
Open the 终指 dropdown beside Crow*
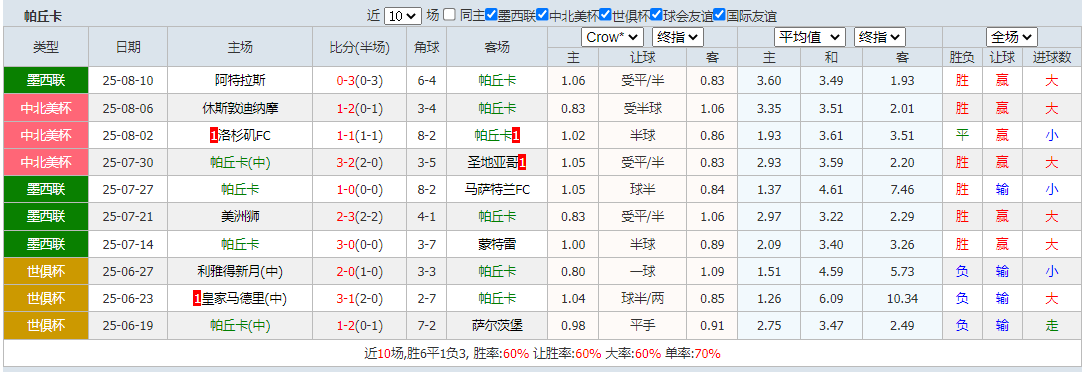678,37
